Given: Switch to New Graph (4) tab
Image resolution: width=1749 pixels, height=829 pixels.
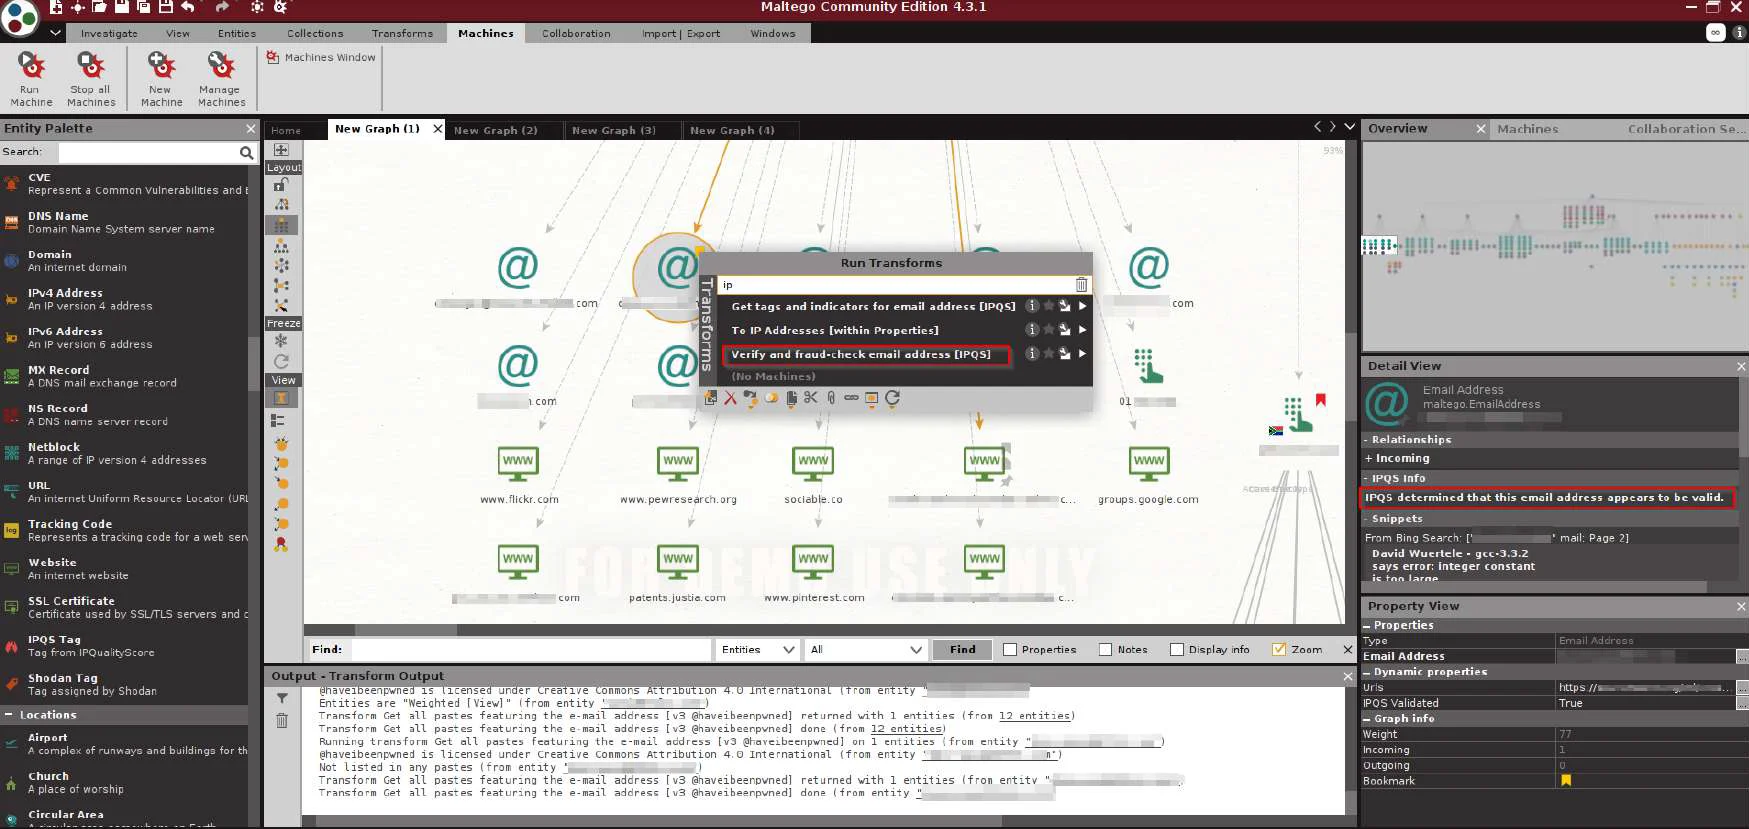Looking at the screenshot, I should pyautogui.click(x=732, y=130).
